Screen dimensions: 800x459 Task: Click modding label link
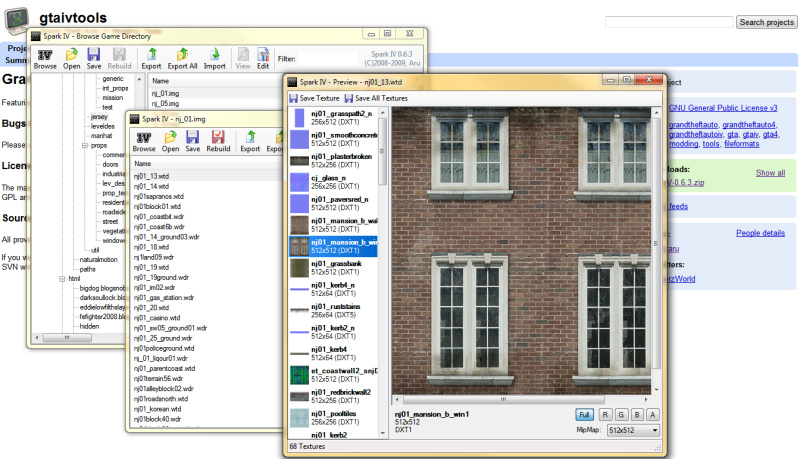tap(683, 144)
